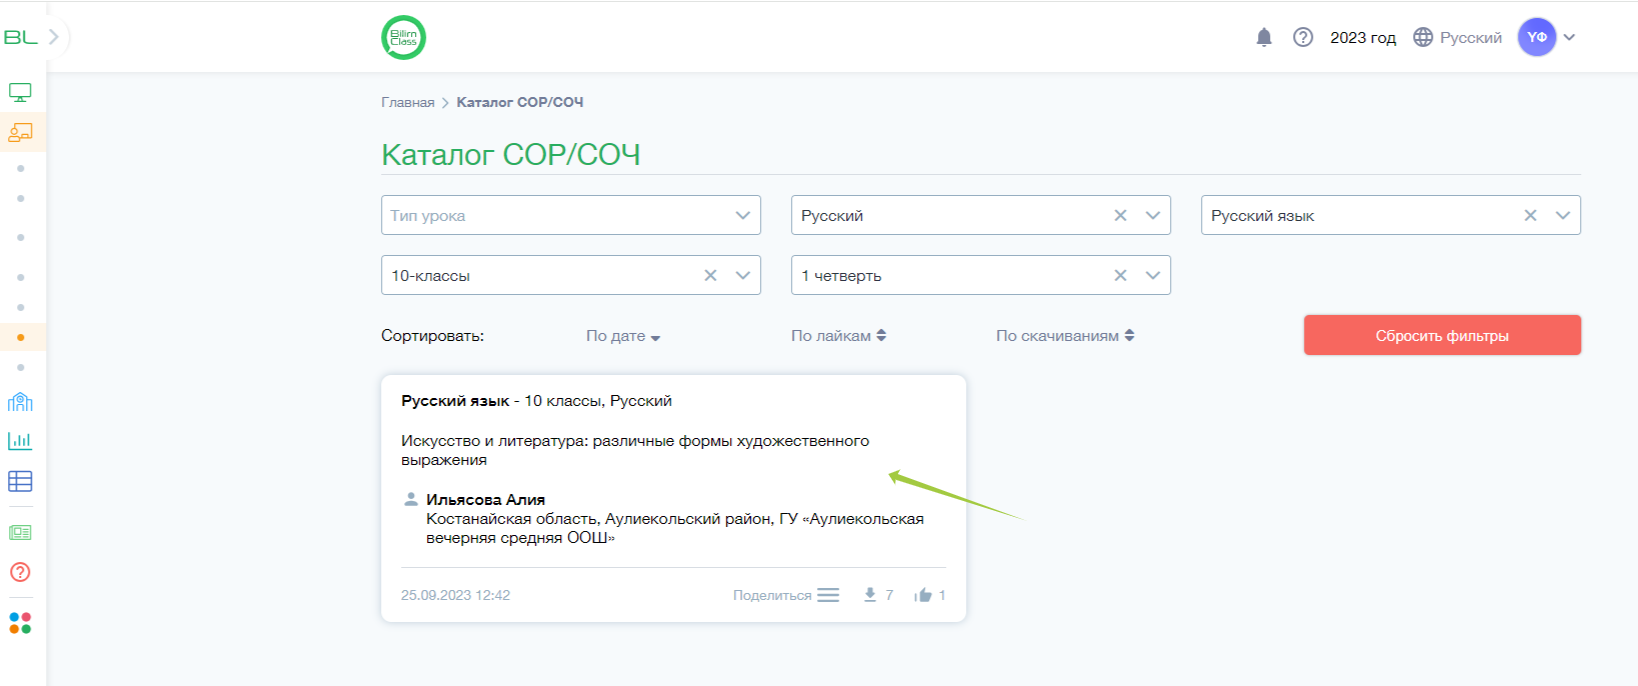
Task: Open the monitor icon in sidebar
Action: click(x=20, y=93)
